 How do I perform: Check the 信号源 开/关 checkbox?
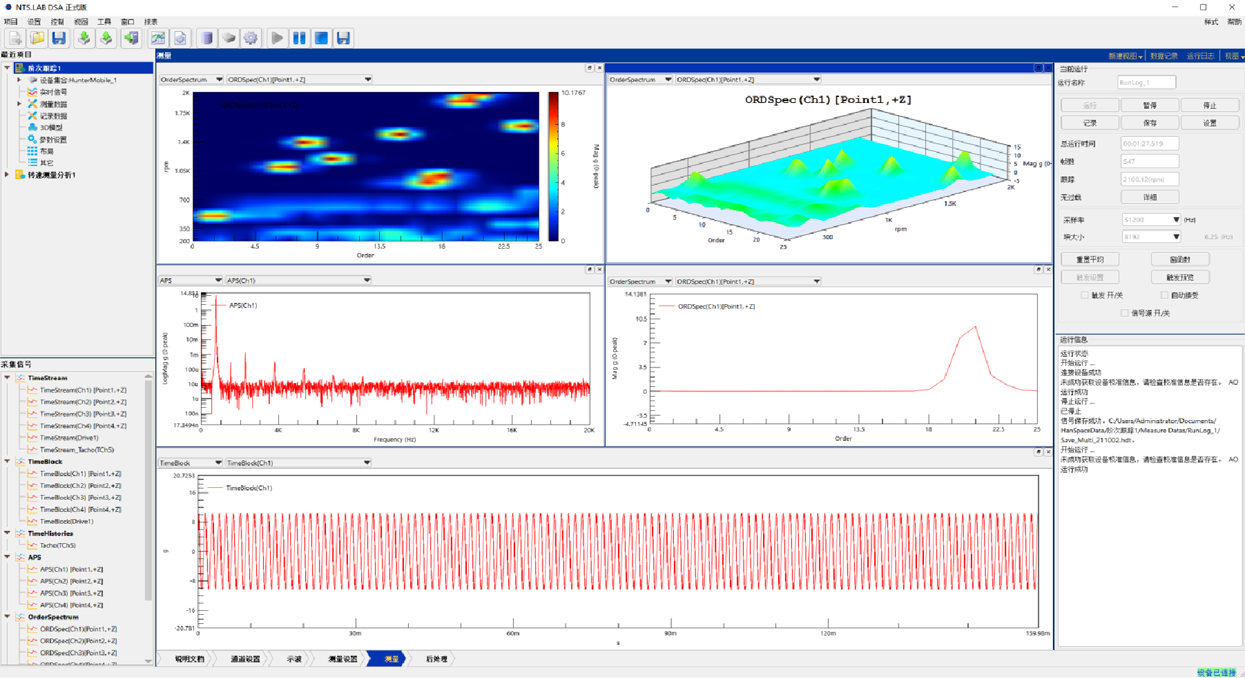pos(1124,314)
